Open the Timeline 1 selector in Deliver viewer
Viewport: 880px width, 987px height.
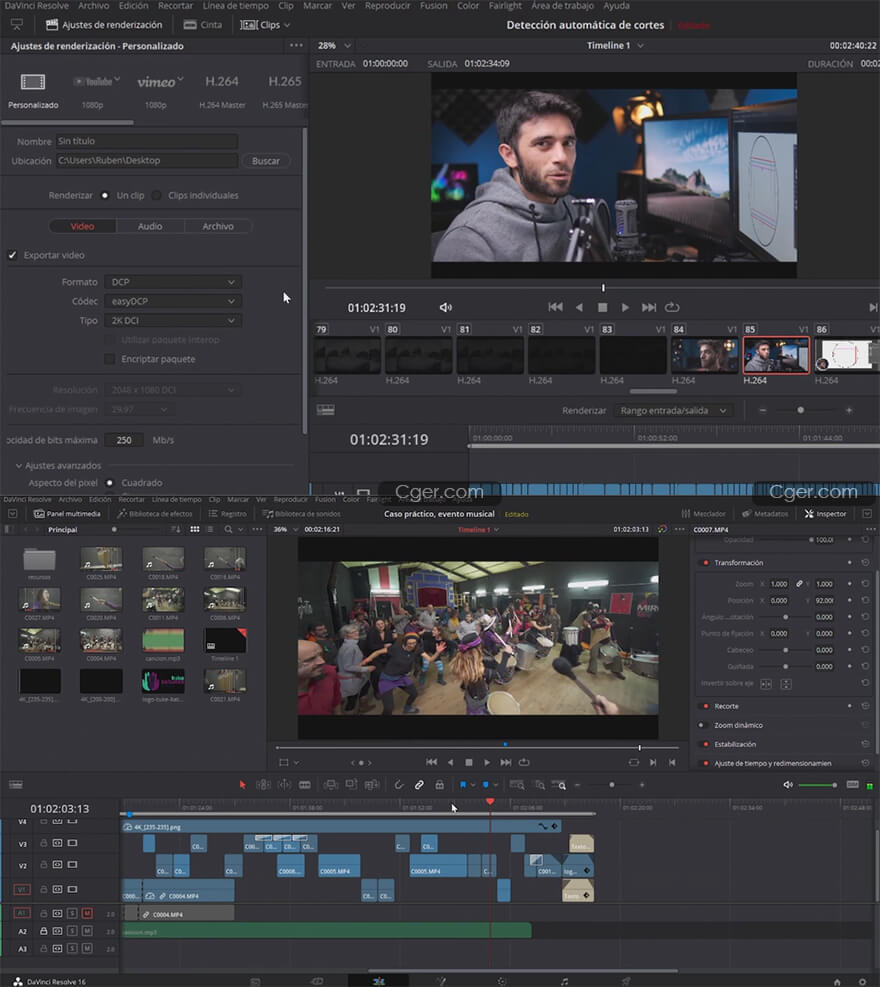coord(615,45)
